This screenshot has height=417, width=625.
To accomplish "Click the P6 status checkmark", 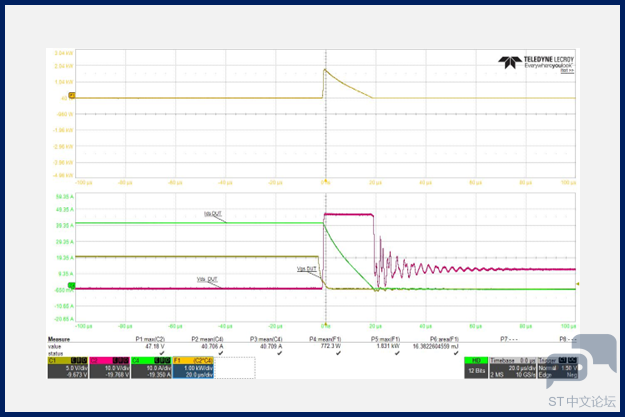I will pyautogui.click(x=456, y=353).
